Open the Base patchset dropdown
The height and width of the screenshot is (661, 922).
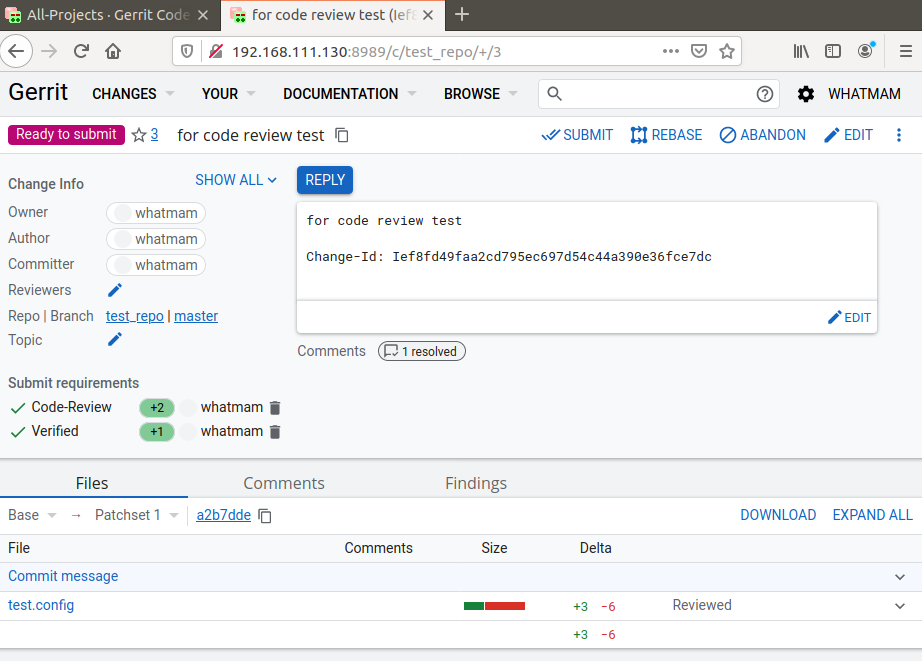pos(32,515)
